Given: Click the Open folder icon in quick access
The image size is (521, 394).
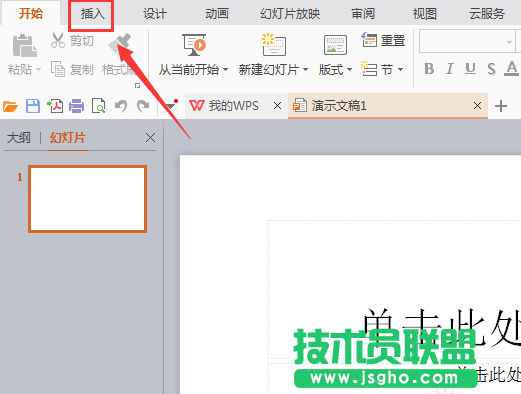Looking at the screenshot, I should pyautogui.click(x=10, y=106).
